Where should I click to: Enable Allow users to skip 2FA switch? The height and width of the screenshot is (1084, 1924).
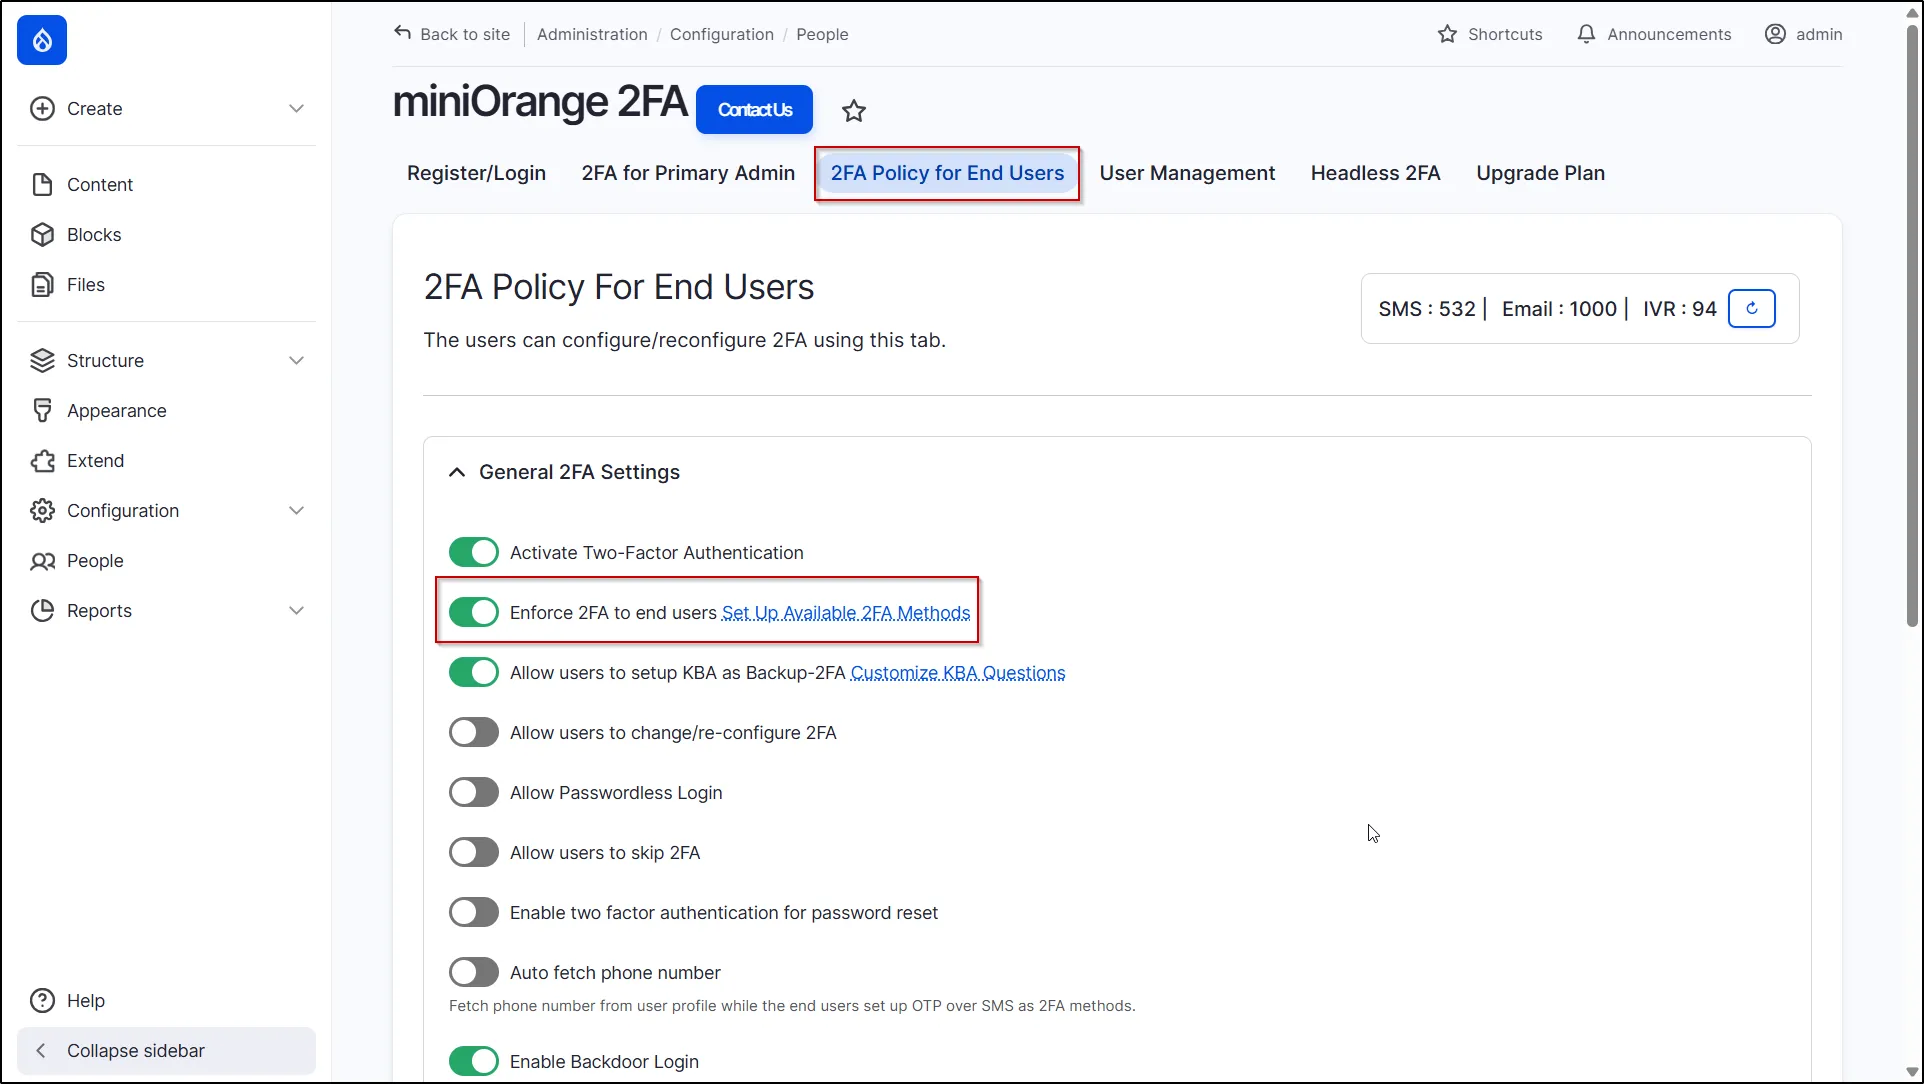[x=473, y=853]
